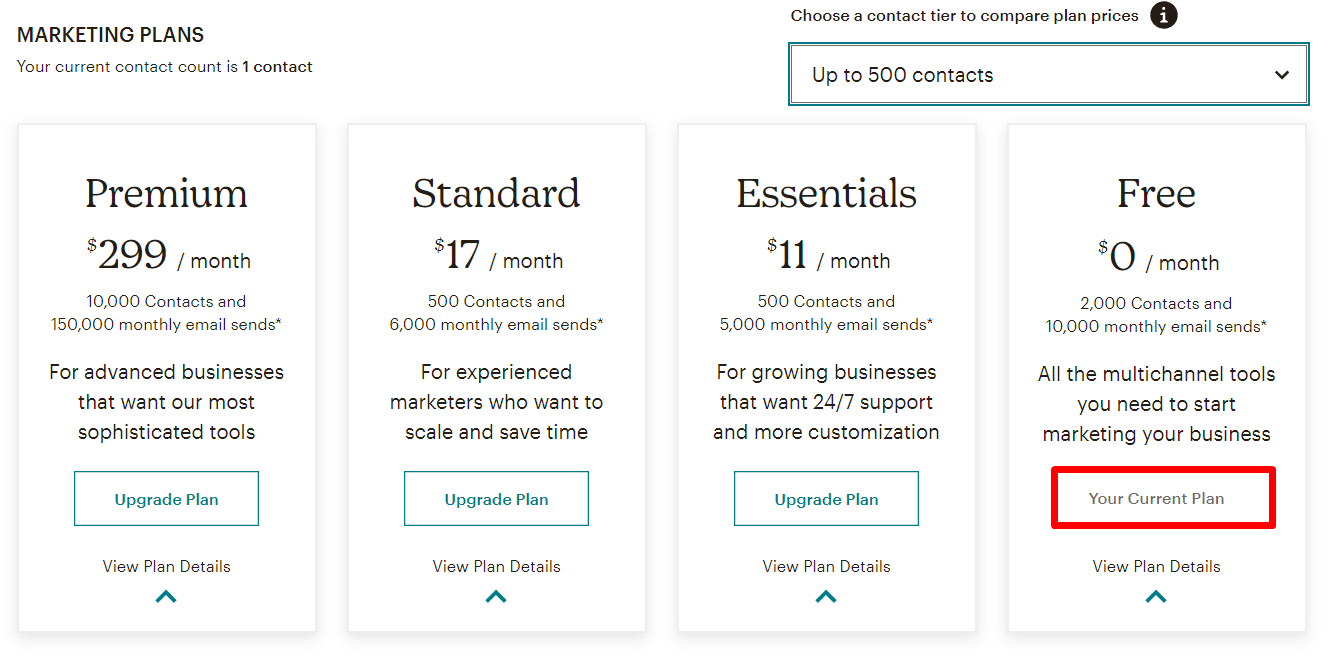Open View Plan Details under Free
Screen dimensions: 1328x664
click(x=1156, y=566)
